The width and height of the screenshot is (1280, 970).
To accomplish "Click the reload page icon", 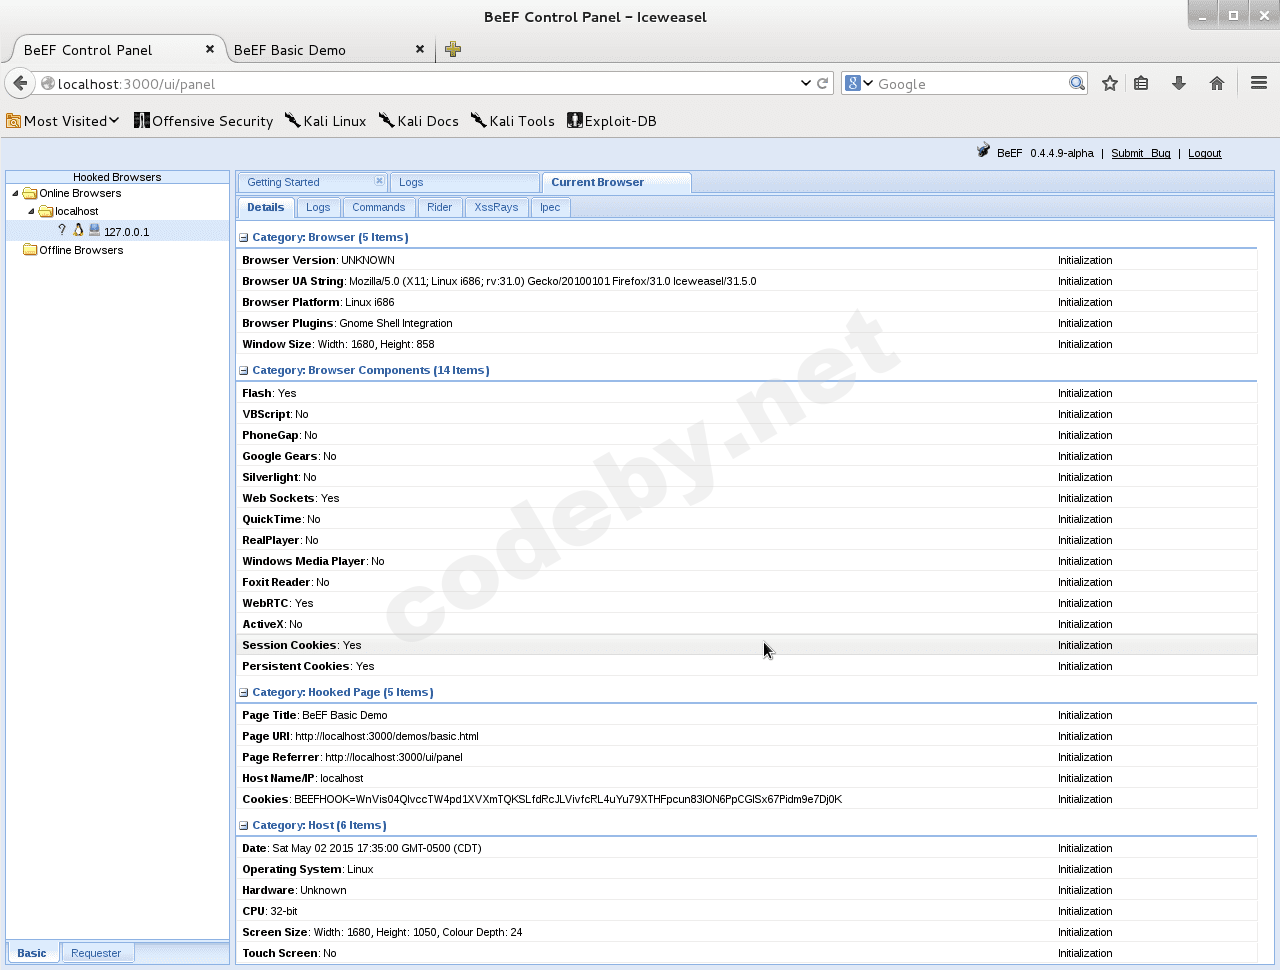I will (823, 84).
